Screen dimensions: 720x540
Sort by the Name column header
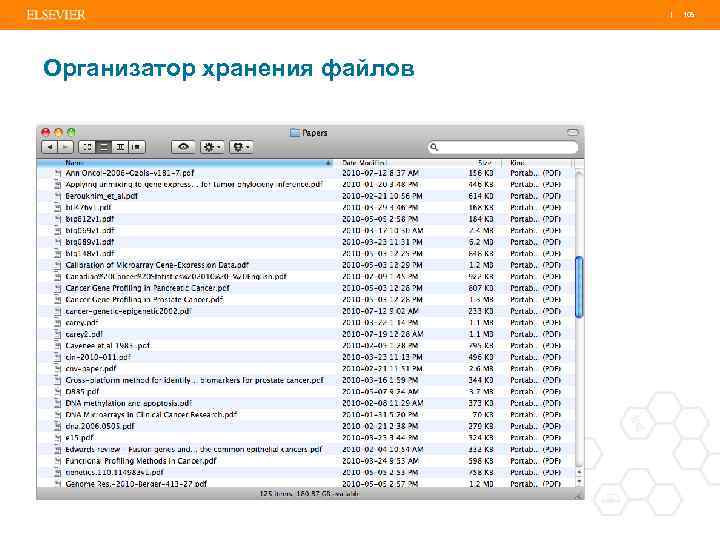click(x=184, y=163)
